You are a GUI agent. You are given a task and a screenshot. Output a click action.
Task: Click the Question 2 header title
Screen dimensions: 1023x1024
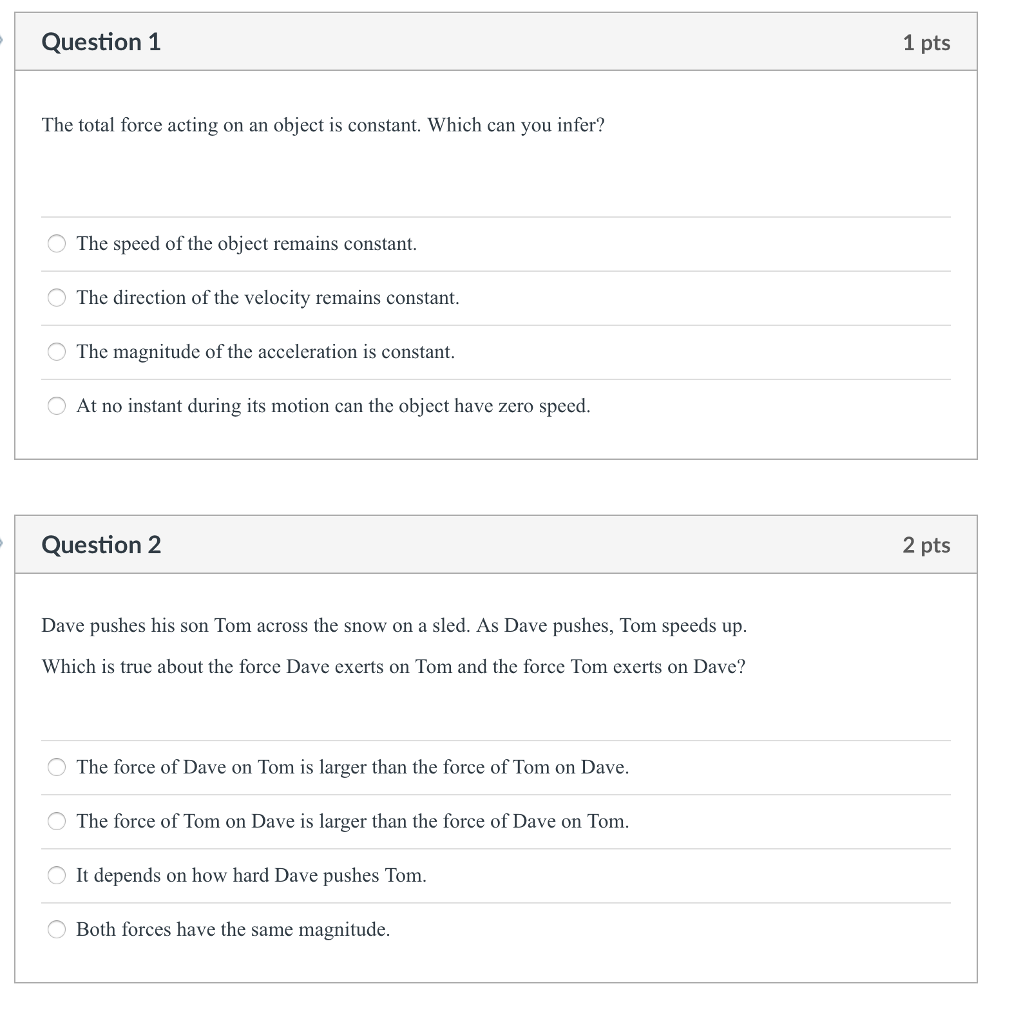point(101,545)
